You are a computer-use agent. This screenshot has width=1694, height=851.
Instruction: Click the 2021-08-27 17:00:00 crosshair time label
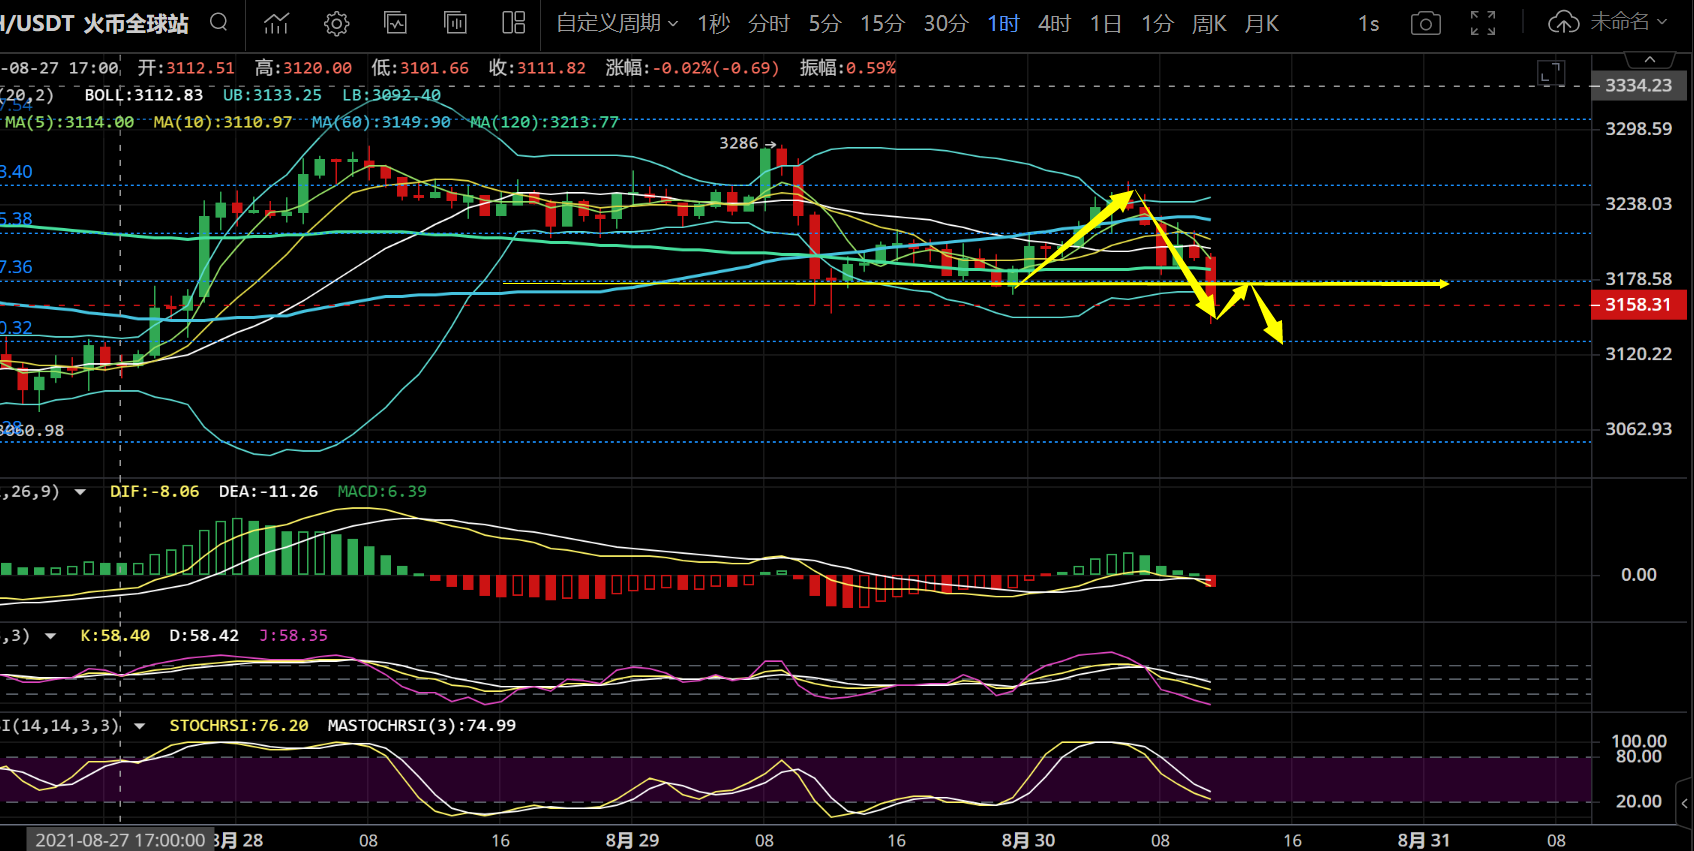pos(120,840)
